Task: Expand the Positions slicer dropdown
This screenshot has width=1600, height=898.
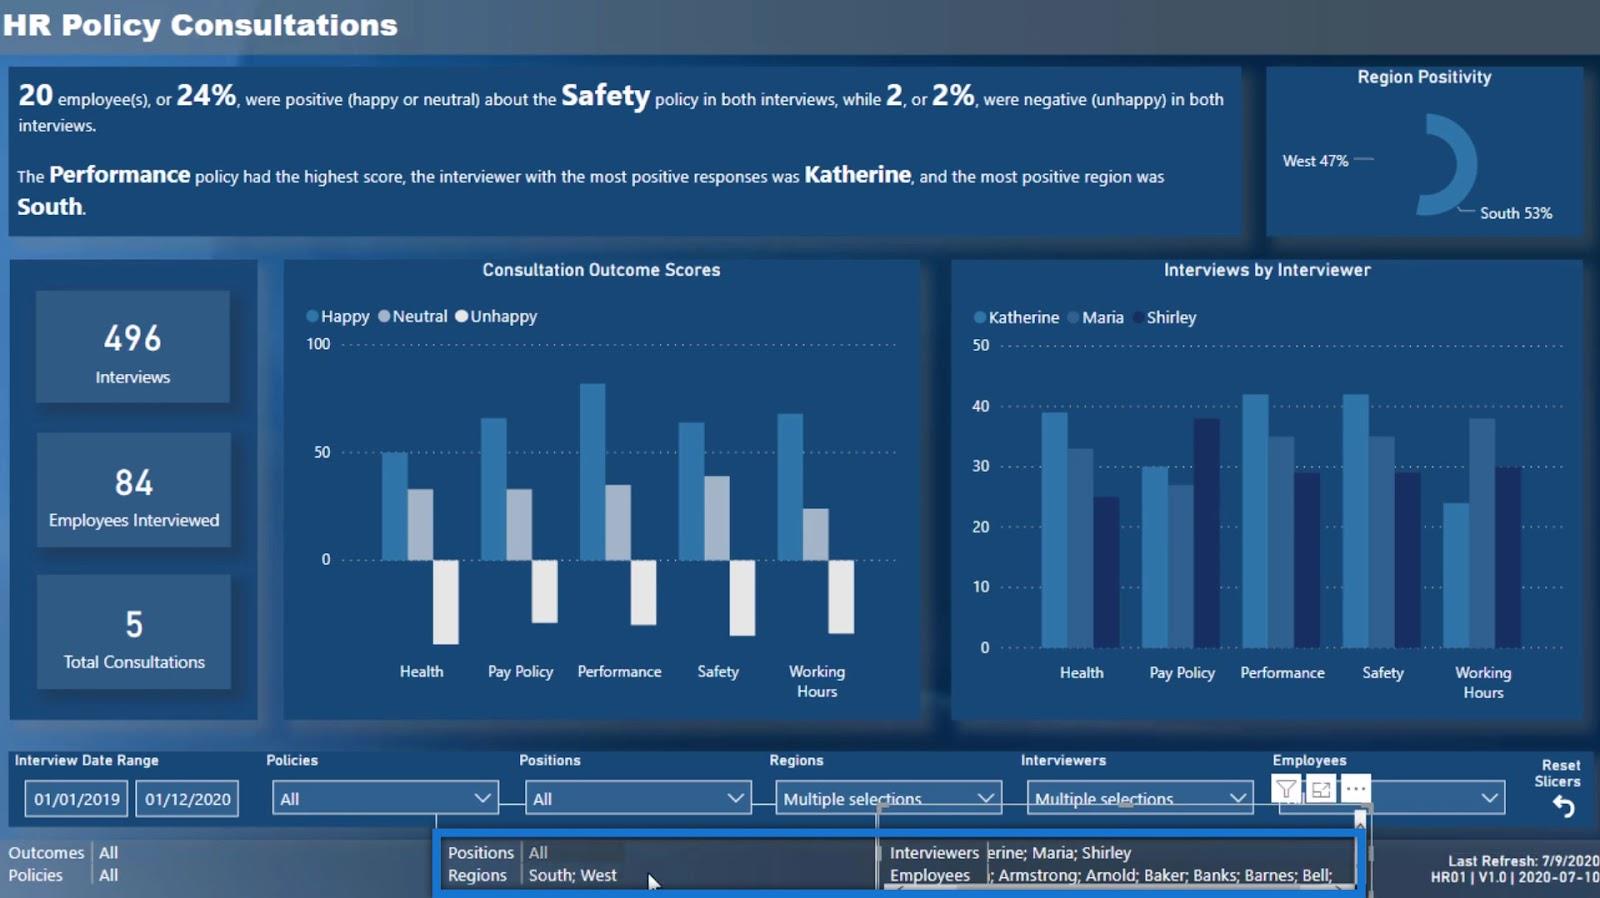Action: pyautogui.click(x=638, y=798)
